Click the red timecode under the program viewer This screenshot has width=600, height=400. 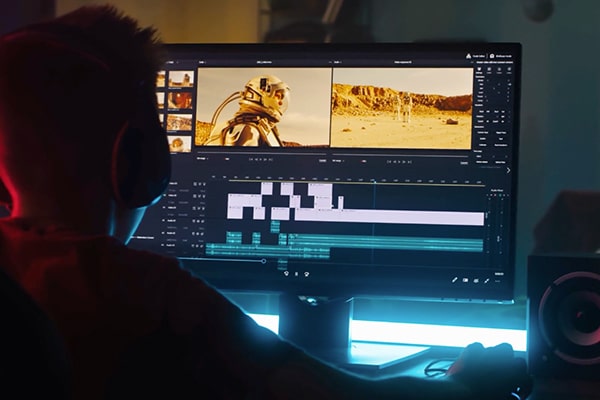coord(364,161)
